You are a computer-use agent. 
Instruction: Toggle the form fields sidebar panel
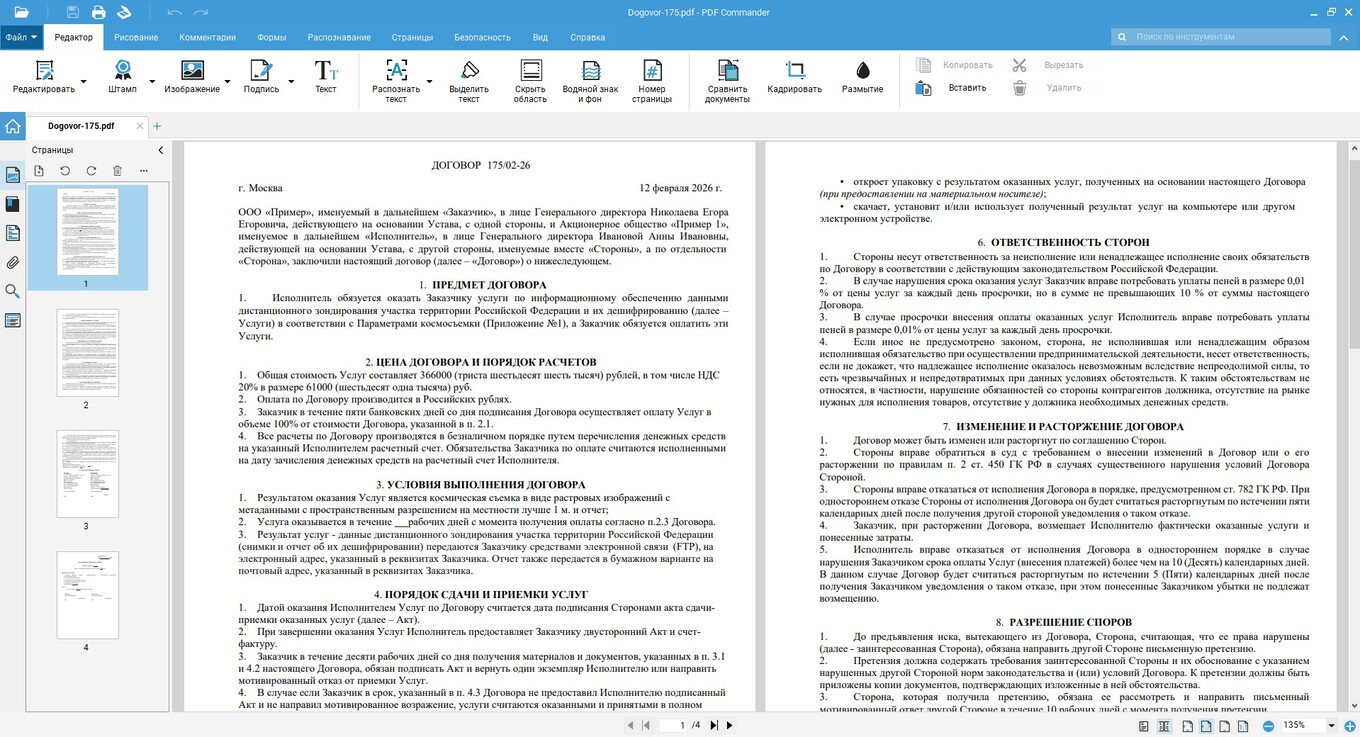[x=12, y=320]
